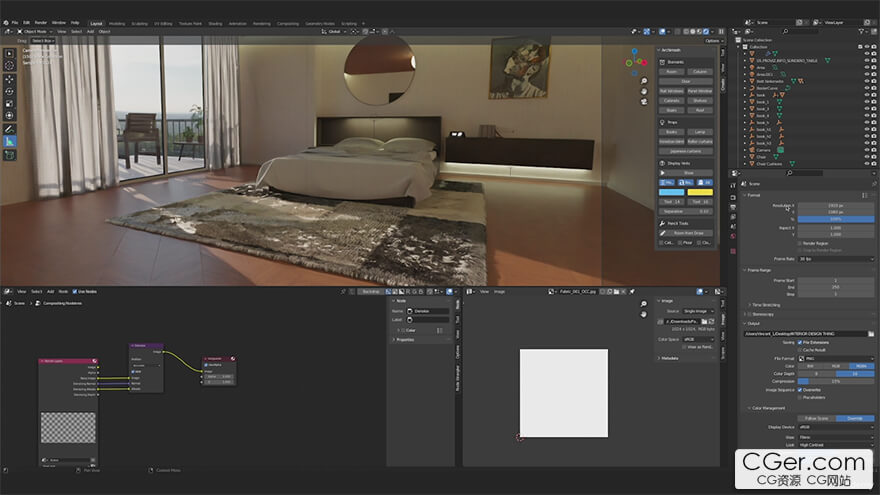Image resolution: width=880 pixels, height=495 pixels.
Task: Click the viewport pan hand icon
Action: click(644, 91)
